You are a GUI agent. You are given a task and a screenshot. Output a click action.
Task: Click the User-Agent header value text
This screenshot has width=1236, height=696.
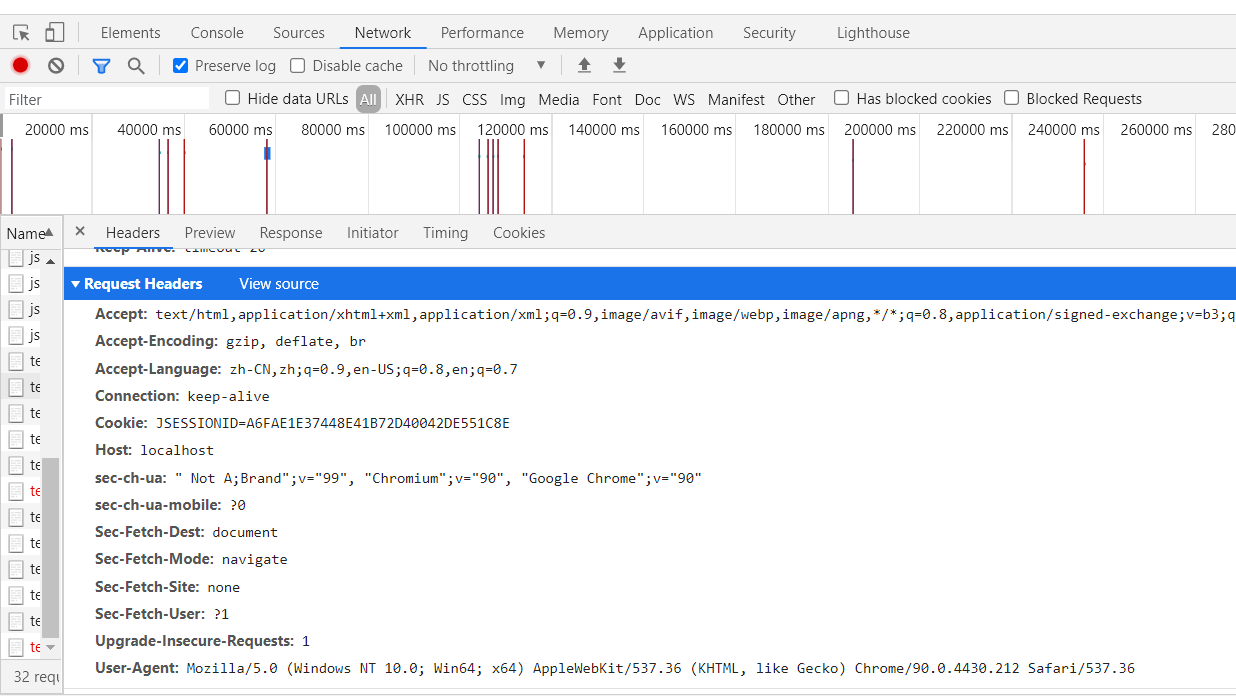click(x=661, y=668)
